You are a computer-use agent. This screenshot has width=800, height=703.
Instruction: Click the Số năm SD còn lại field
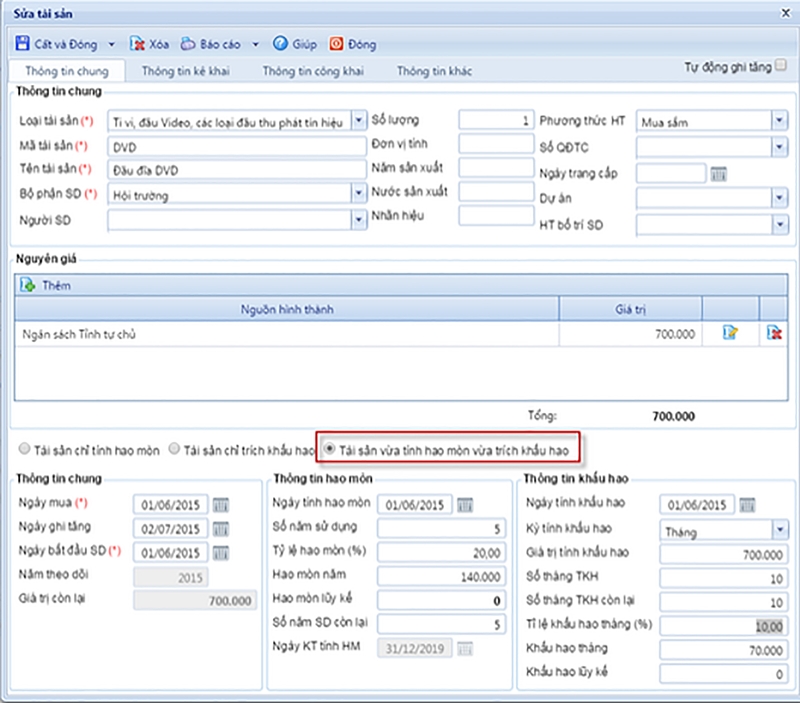[441, 624]
